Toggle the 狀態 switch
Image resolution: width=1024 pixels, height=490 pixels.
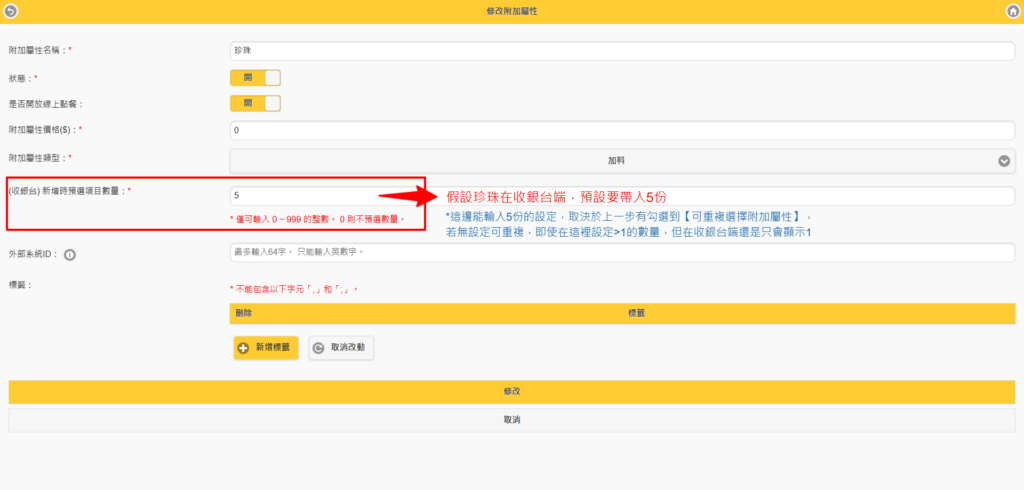pos(255,78)
